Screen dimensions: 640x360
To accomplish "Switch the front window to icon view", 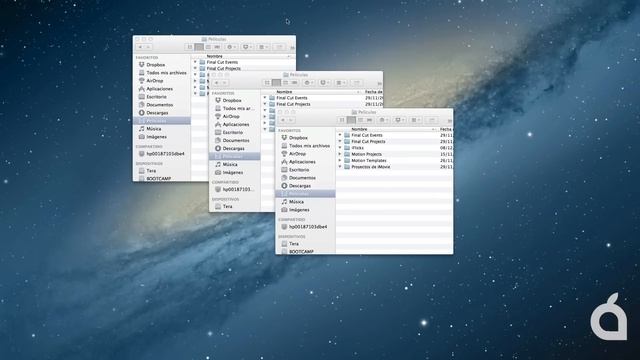I will point(342,120).
